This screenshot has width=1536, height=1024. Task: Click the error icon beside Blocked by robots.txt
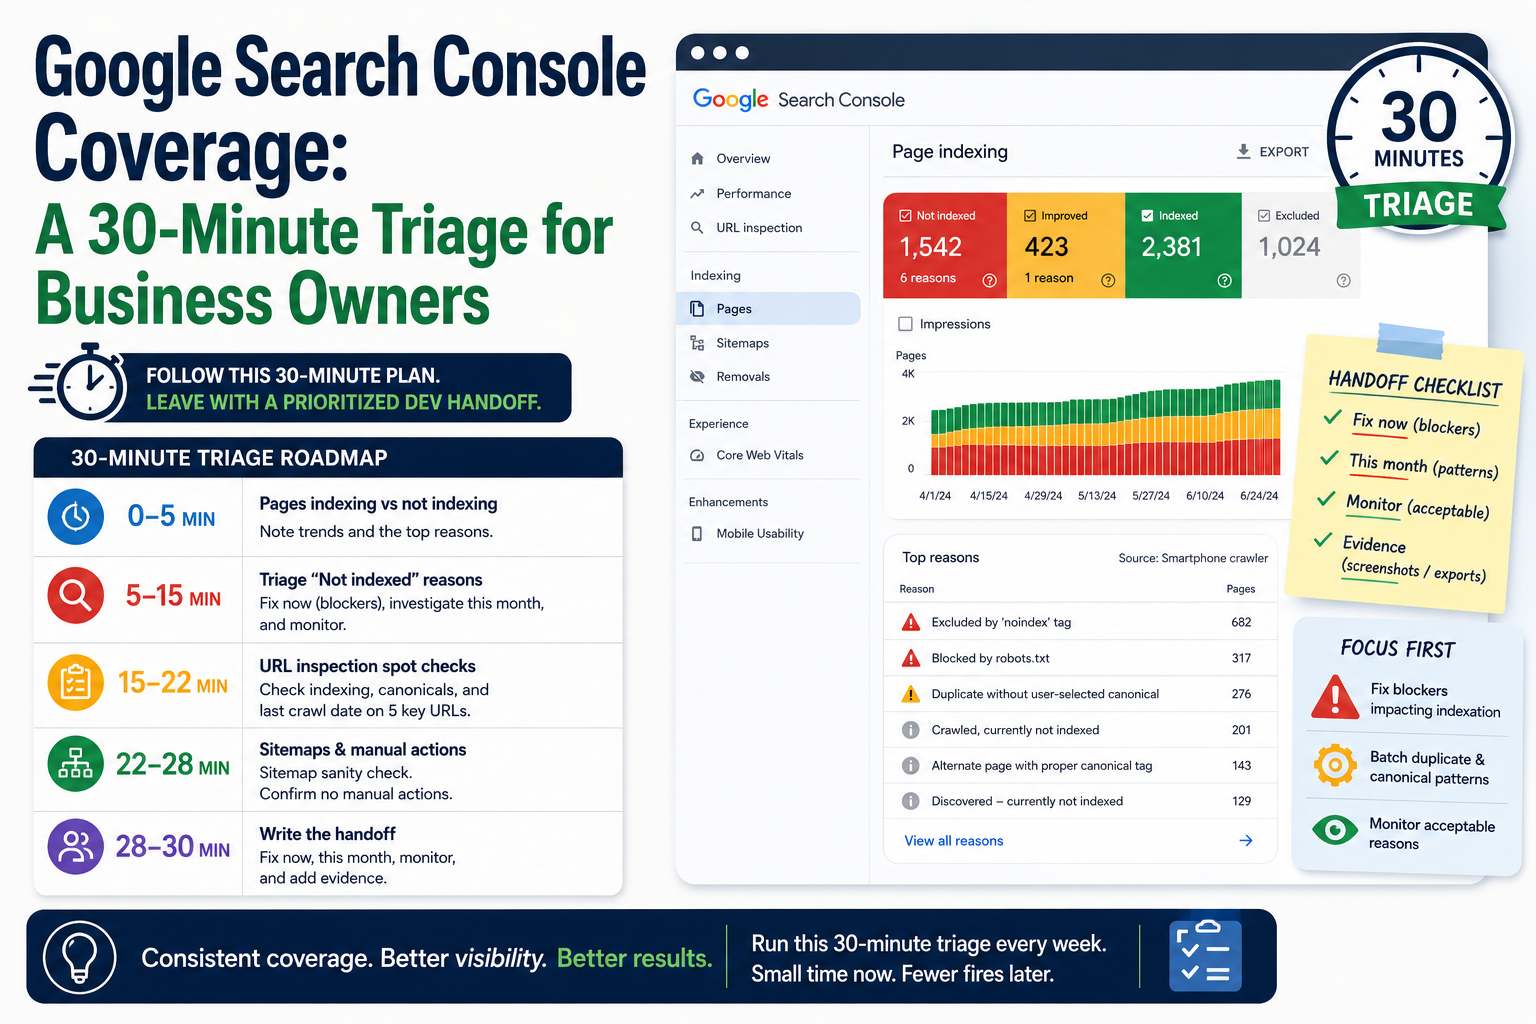coord(911,658)
